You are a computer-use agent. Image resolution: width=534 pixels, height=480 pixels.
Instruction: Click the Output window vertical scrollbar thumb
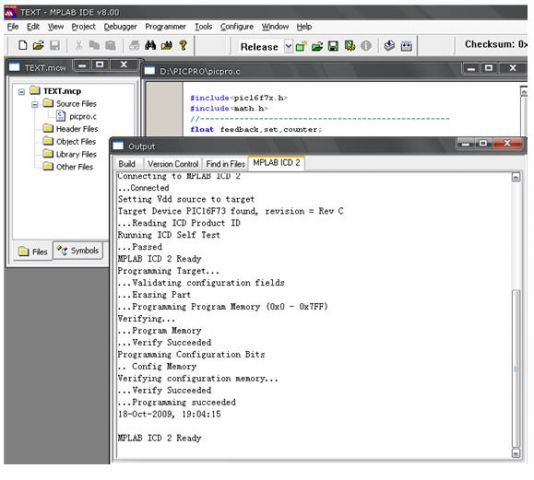[x=516, y=368]
